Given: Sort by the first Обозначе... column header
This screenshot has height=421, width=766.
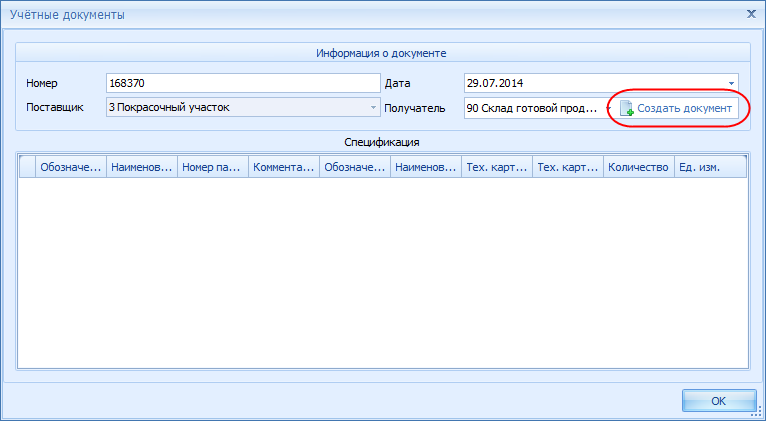Looking at the screenshot, I should coord(70,168).
